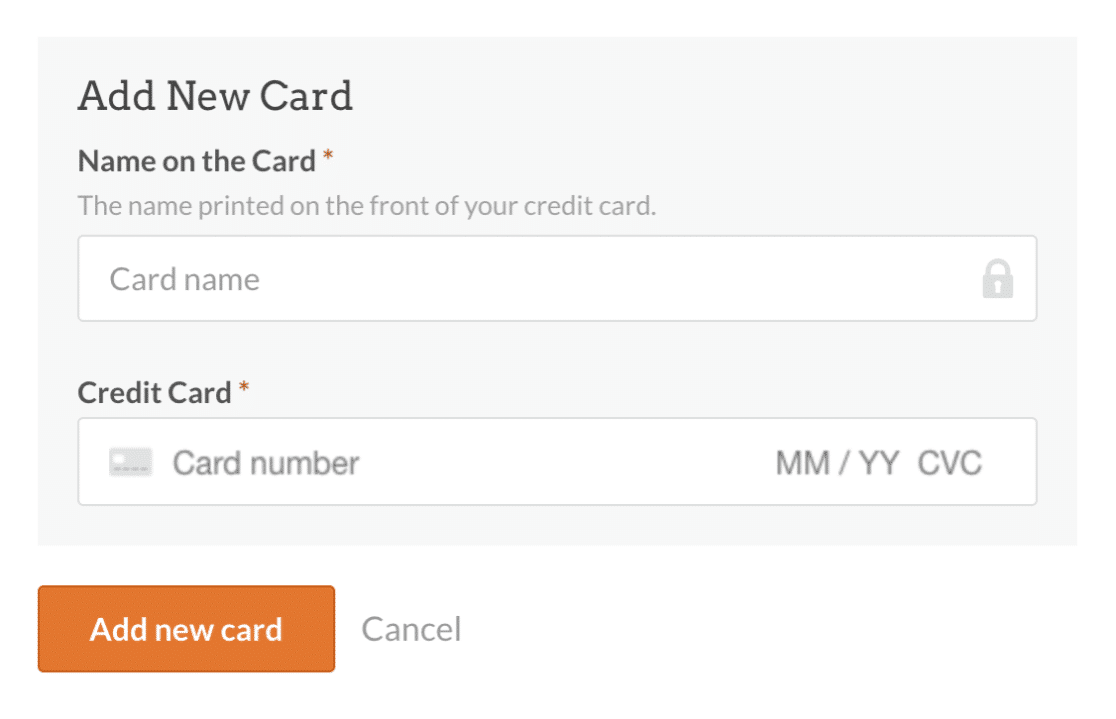Click the Credit Card field label
This screenshot has height=719, width=1116.
point(154,393)
